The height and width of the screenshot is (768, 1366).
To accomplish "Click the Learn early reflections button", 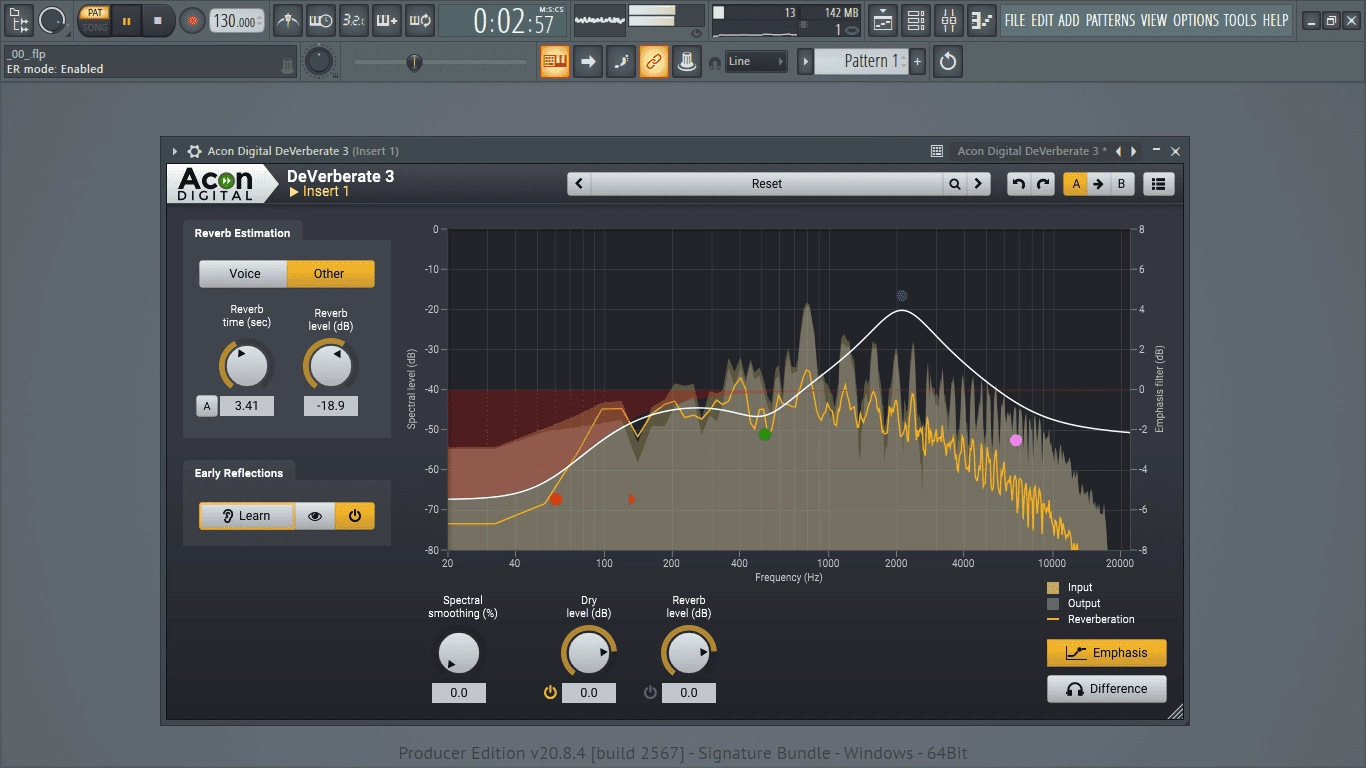I will pyautogui.click(x=247, y=516).
